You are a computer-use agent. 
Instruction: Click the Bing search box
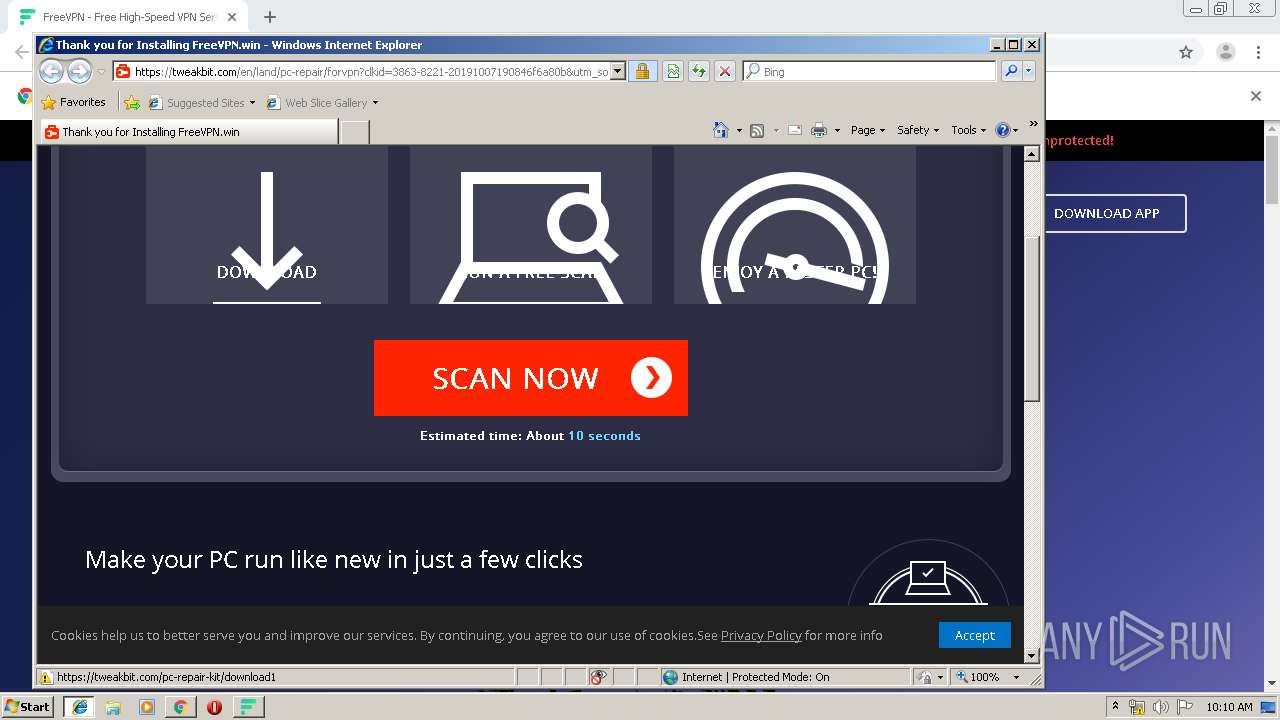point(869,72)
